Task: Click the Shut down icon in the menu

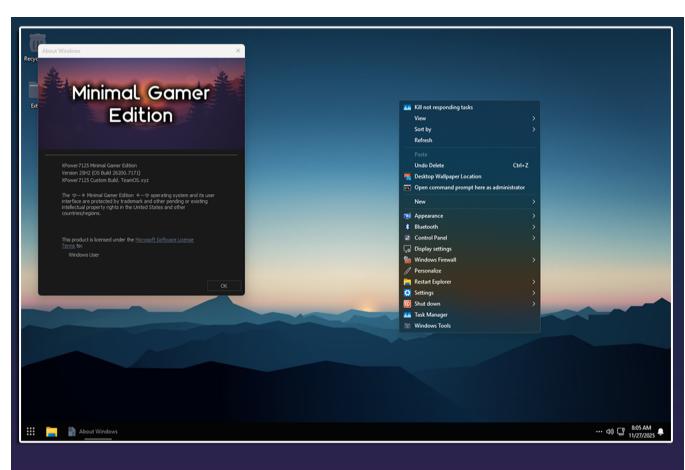Action: (x=407, y=304)
